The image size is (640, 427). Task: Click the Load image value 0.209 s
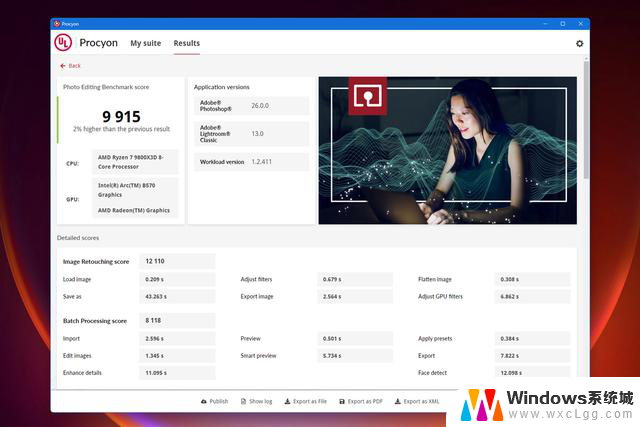177,280
